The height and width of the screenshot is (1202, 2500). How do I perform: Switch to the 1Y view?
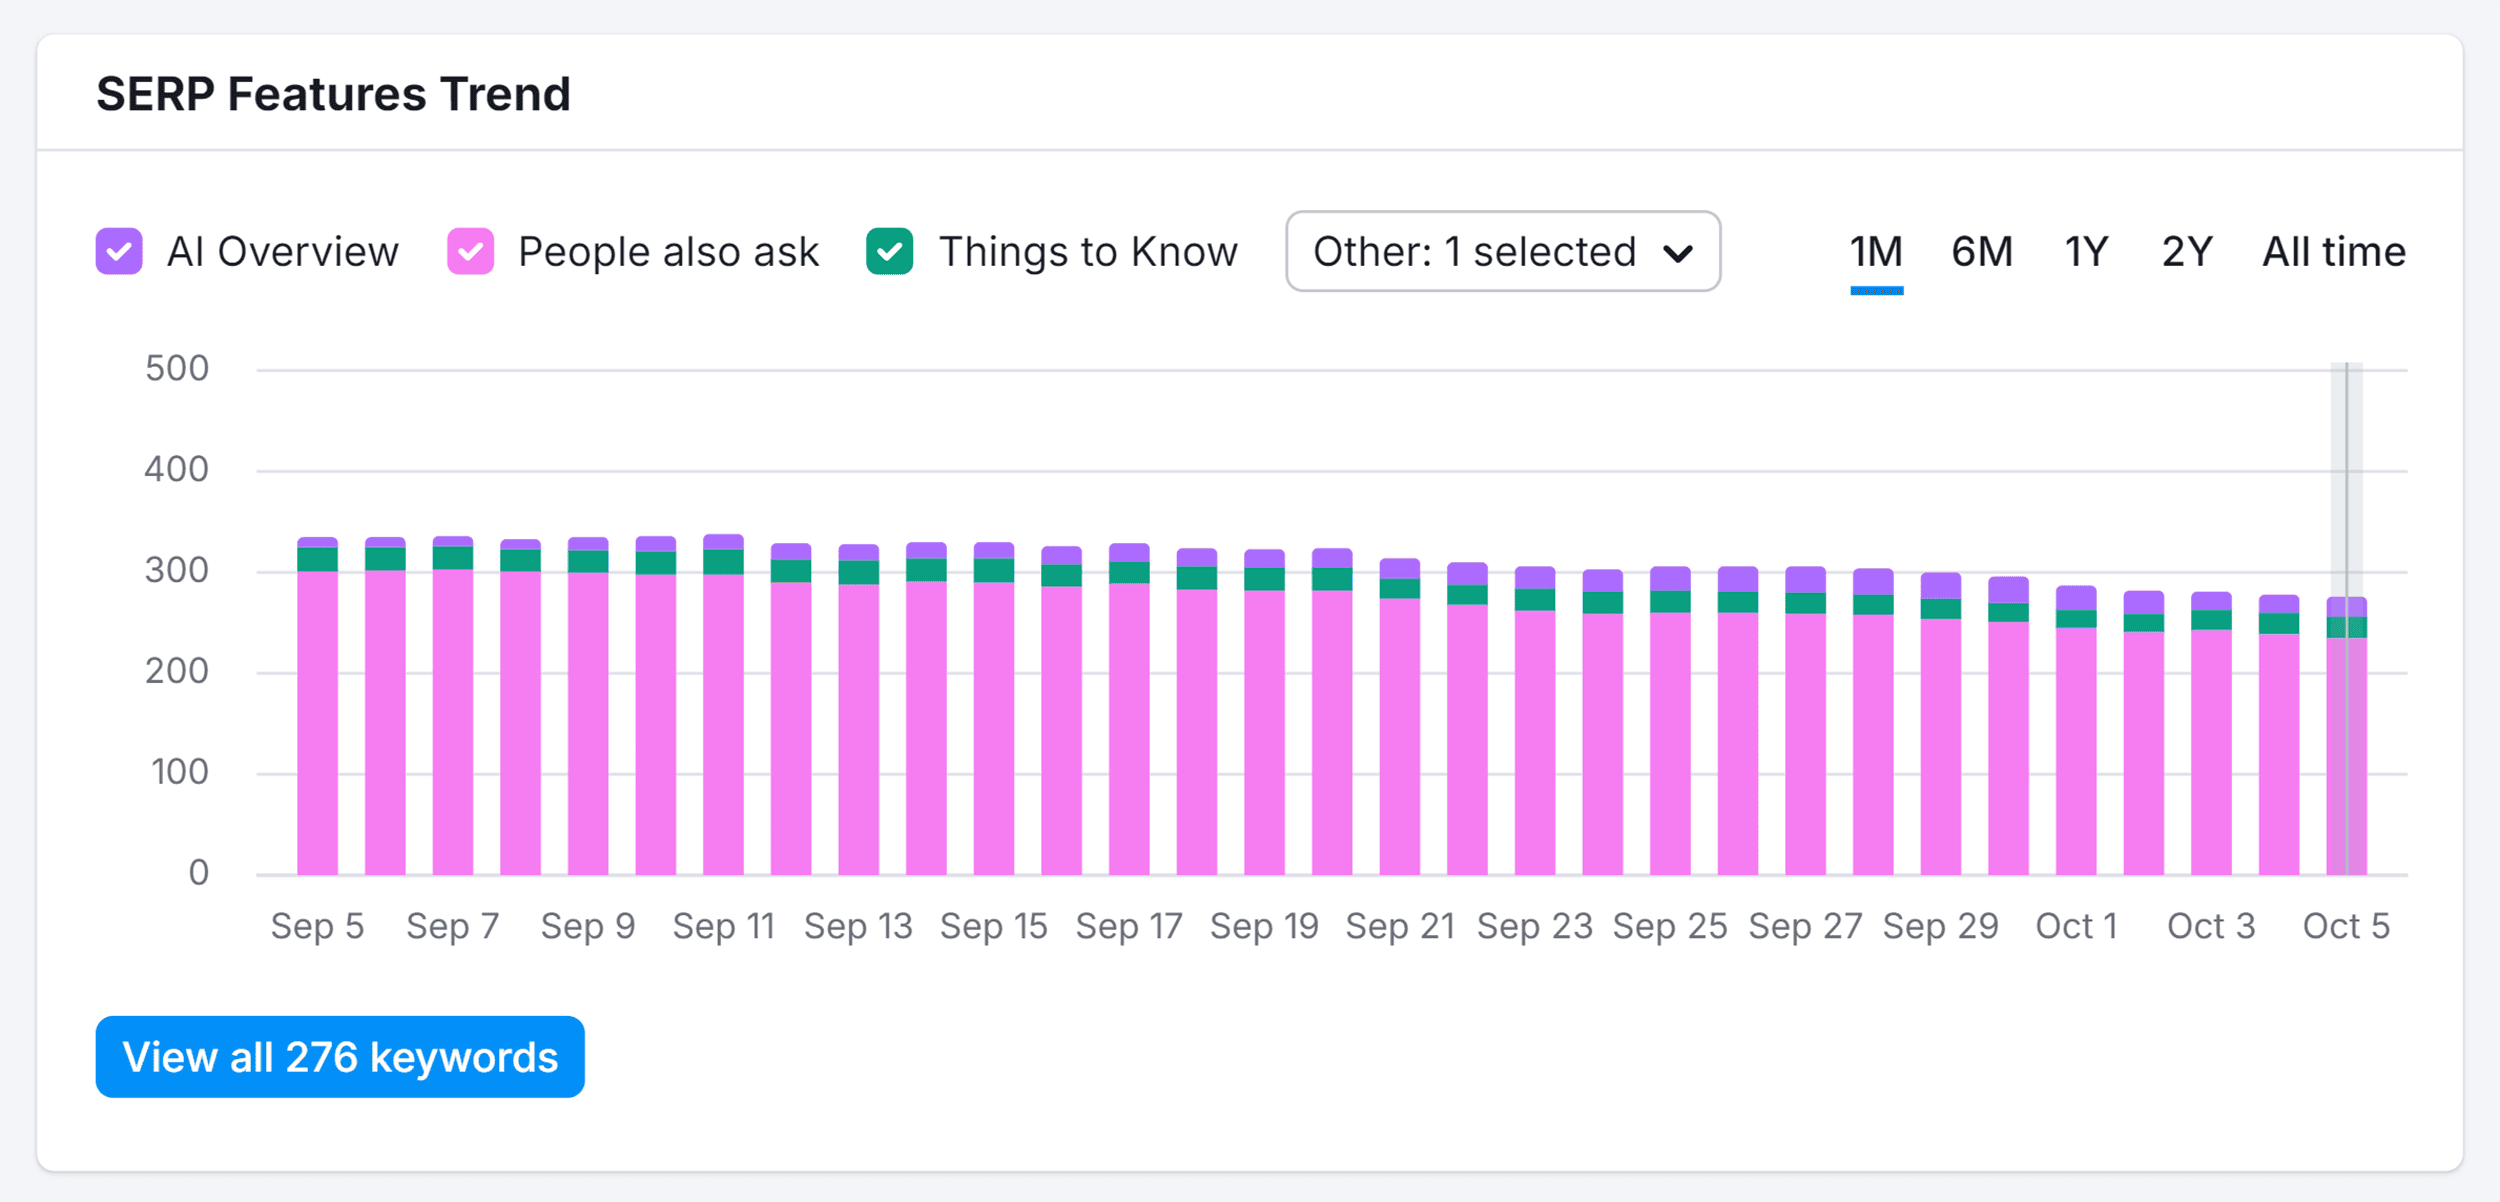pos(2086,252)
